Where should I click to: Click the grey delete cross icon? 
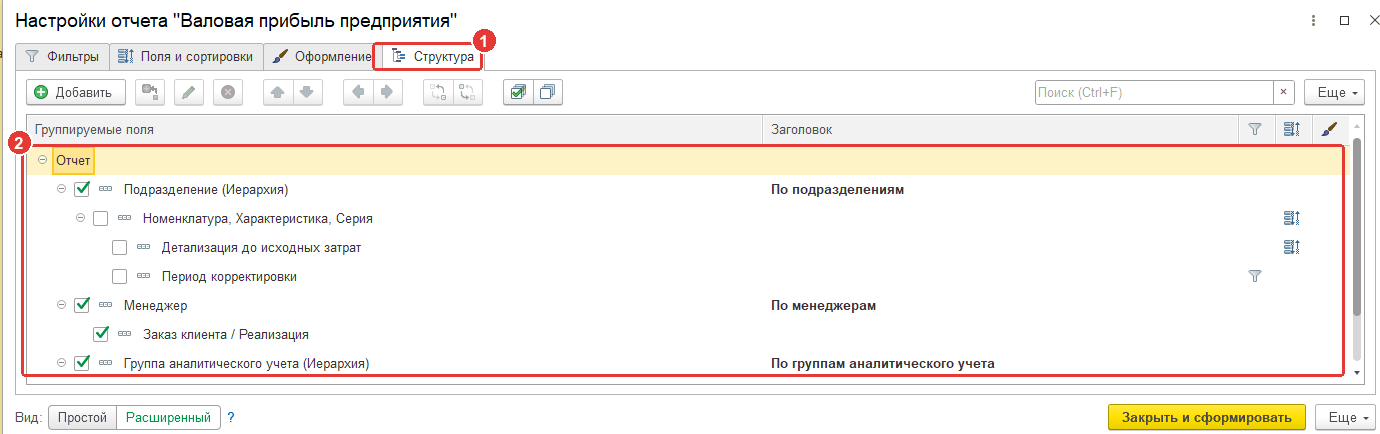pos(228,92)
